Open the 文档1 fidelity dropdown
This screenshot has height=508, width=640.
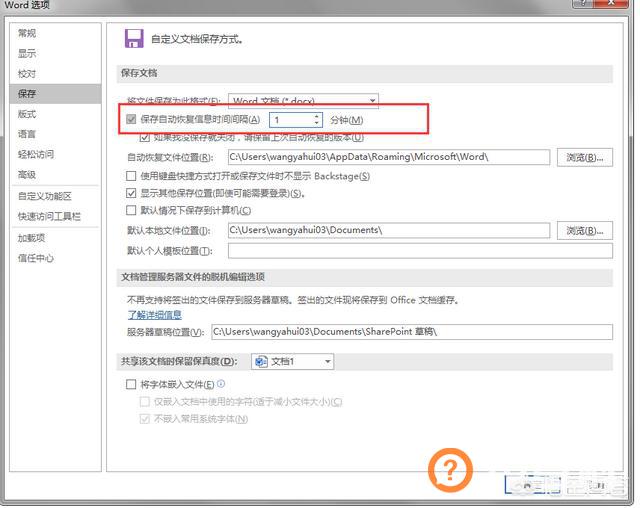pos(292,362)
